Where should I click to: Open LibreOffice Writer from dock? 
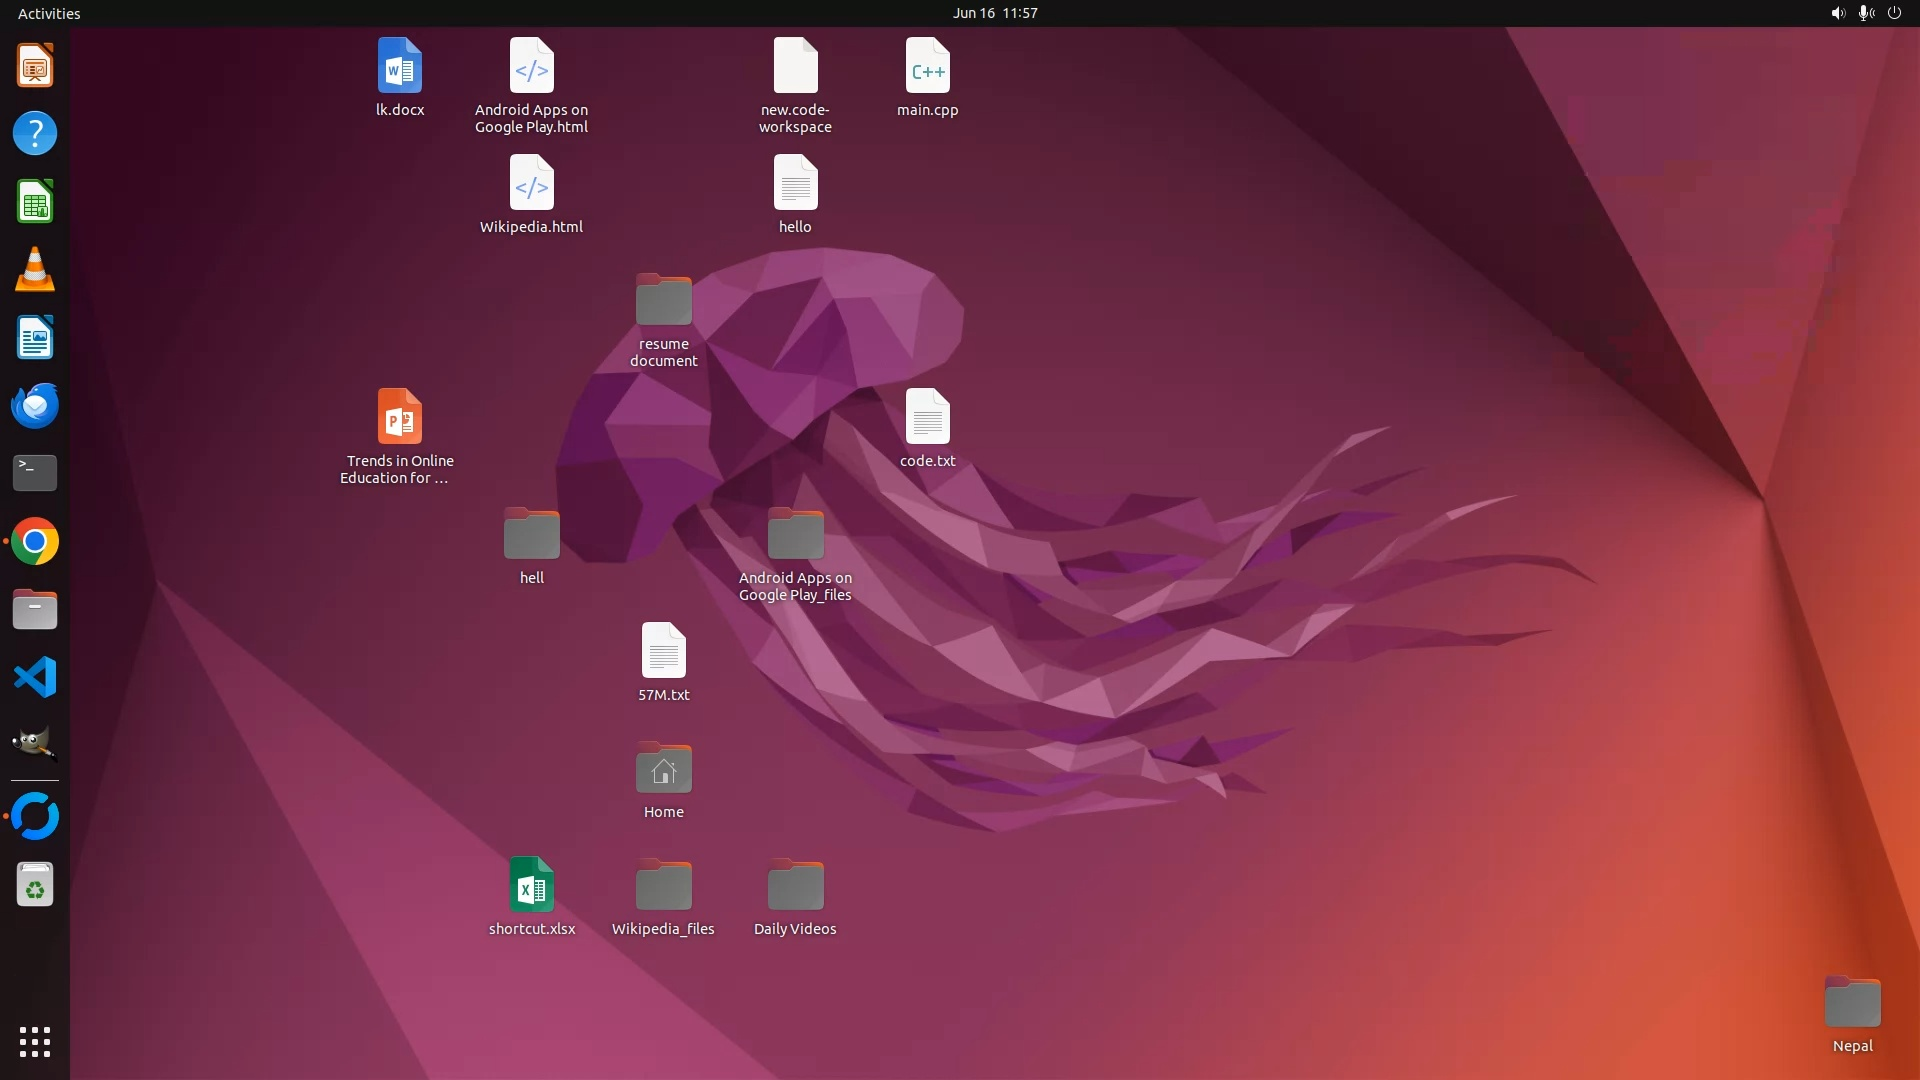35,338
